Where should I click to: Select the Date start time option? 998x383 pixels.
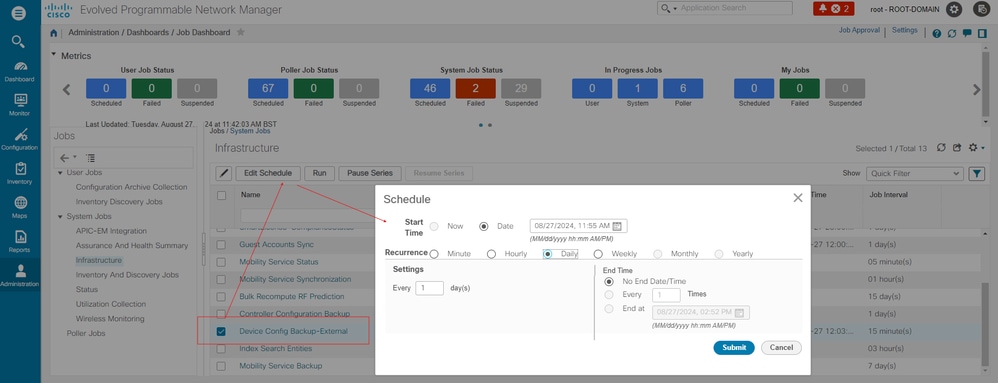(484, 226)
